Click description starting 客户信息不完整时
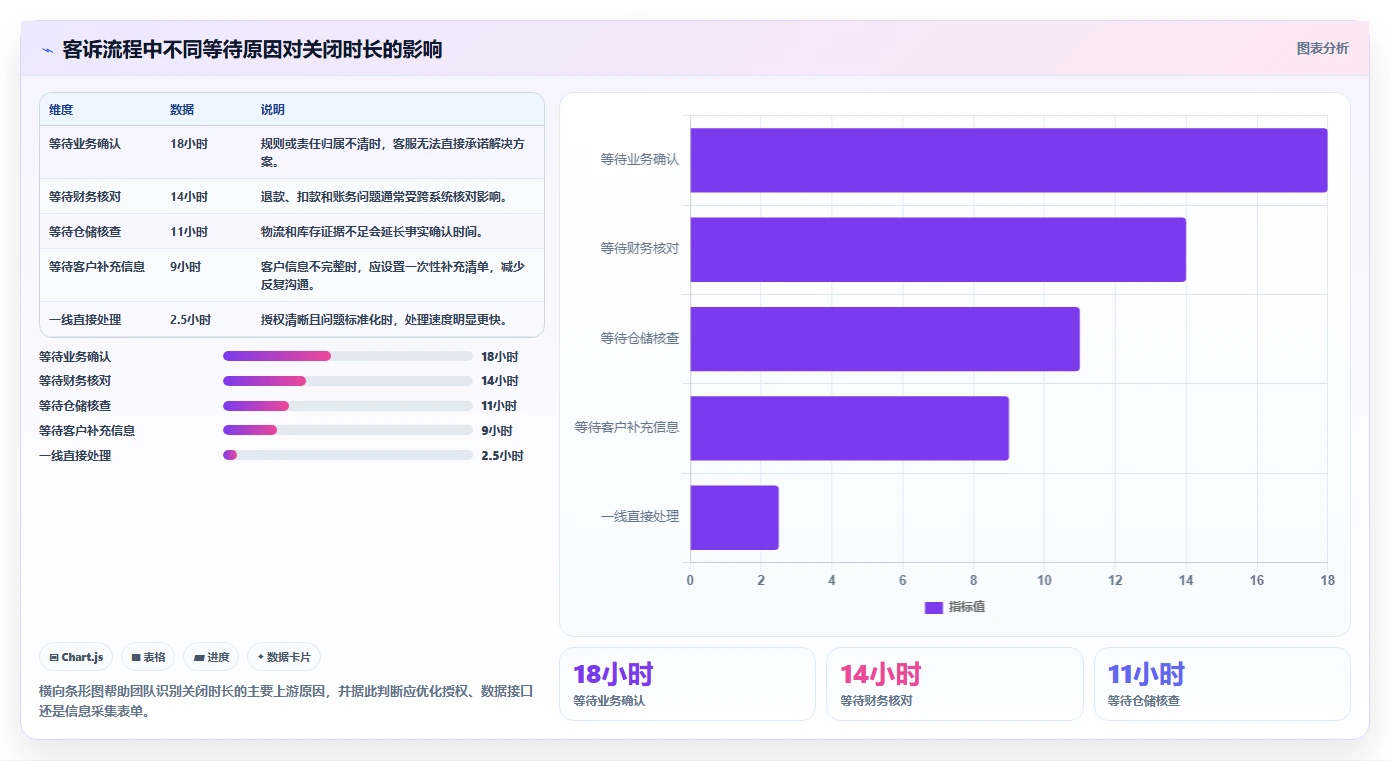Viewport: 1390px width, 761px height. 393,276
